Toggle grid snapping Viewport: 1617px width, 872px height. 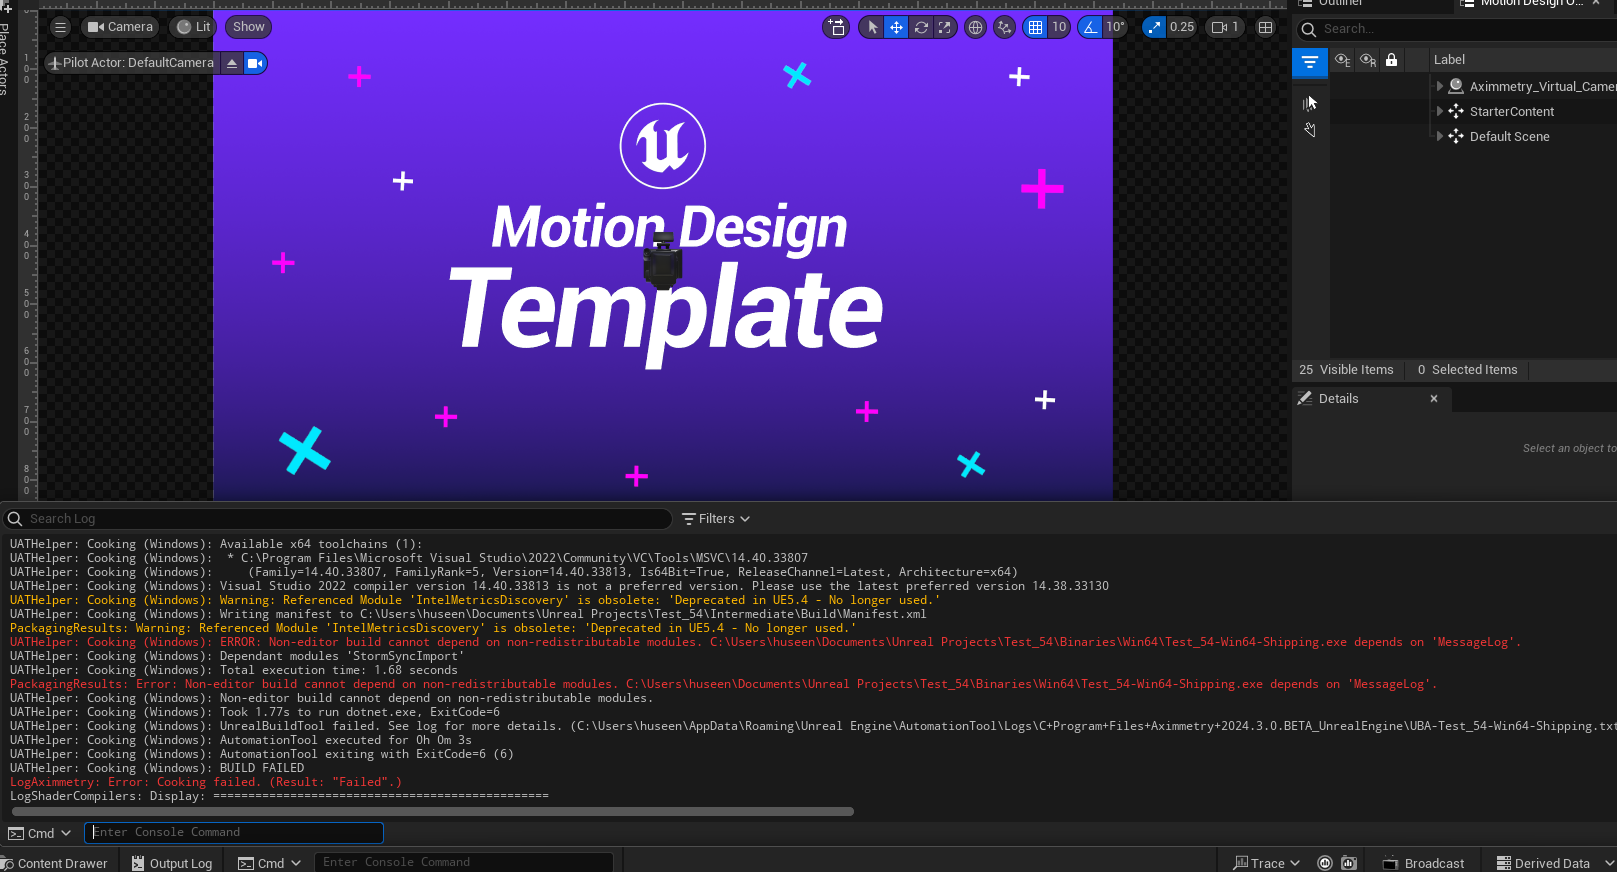coord(1035,27)
